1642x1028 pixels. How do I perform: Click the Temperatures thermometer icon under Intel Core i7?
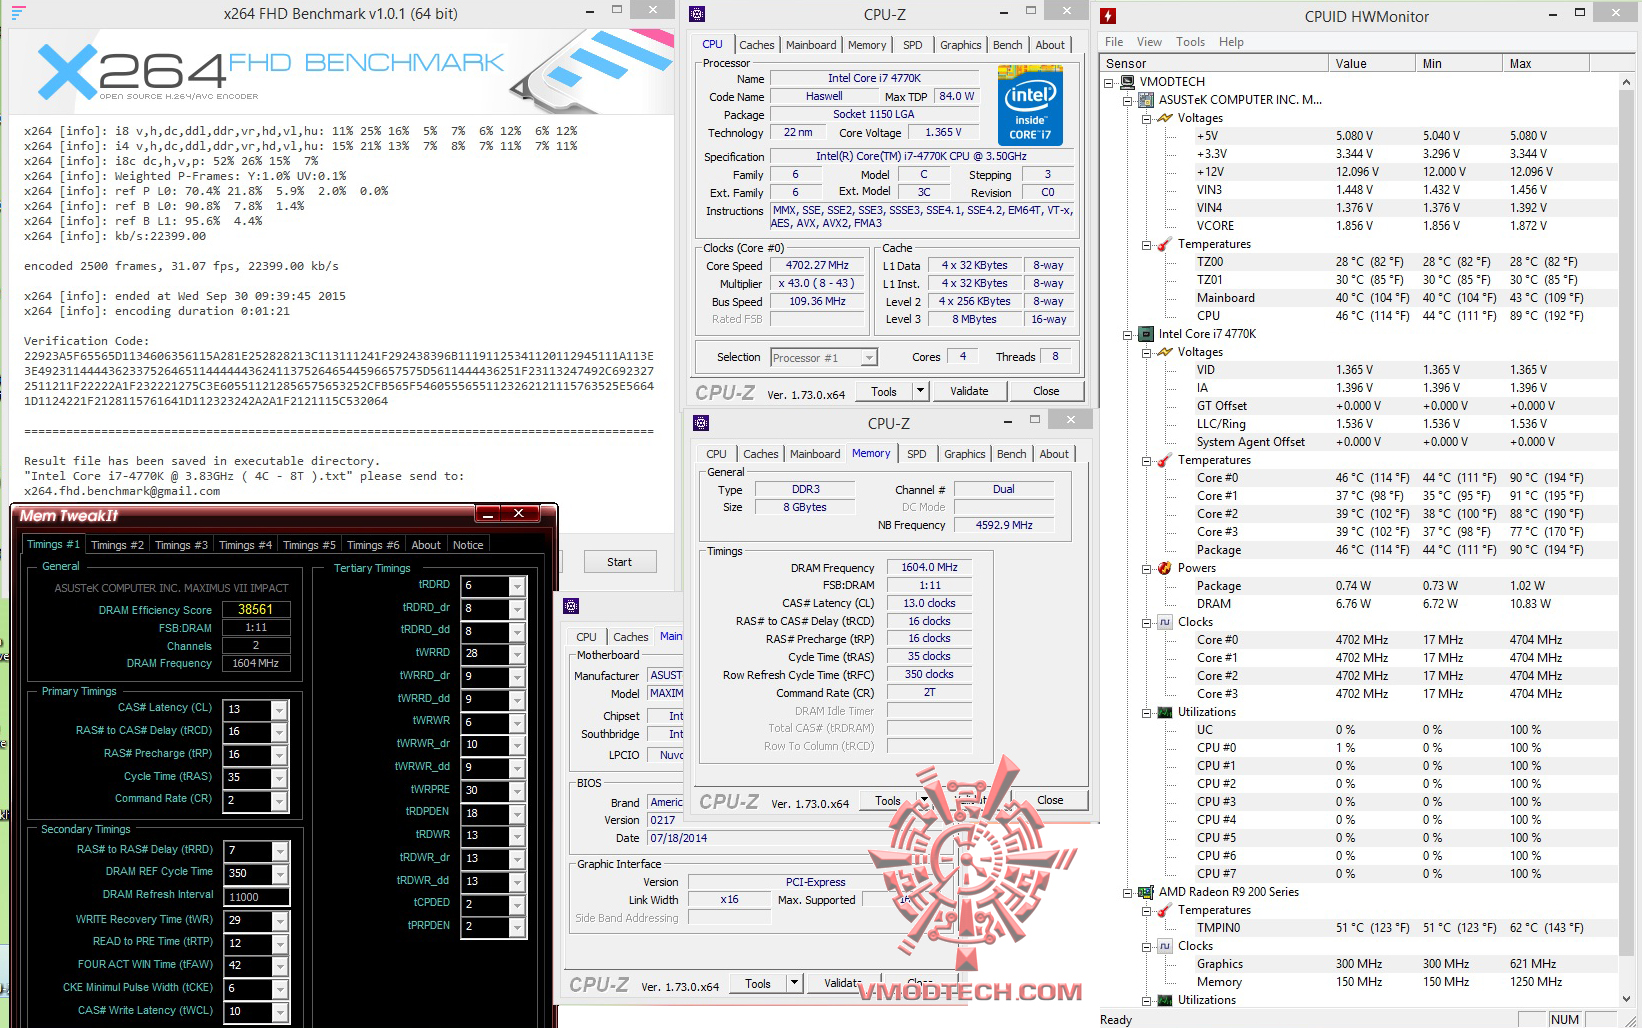[x=1164, y=460]
